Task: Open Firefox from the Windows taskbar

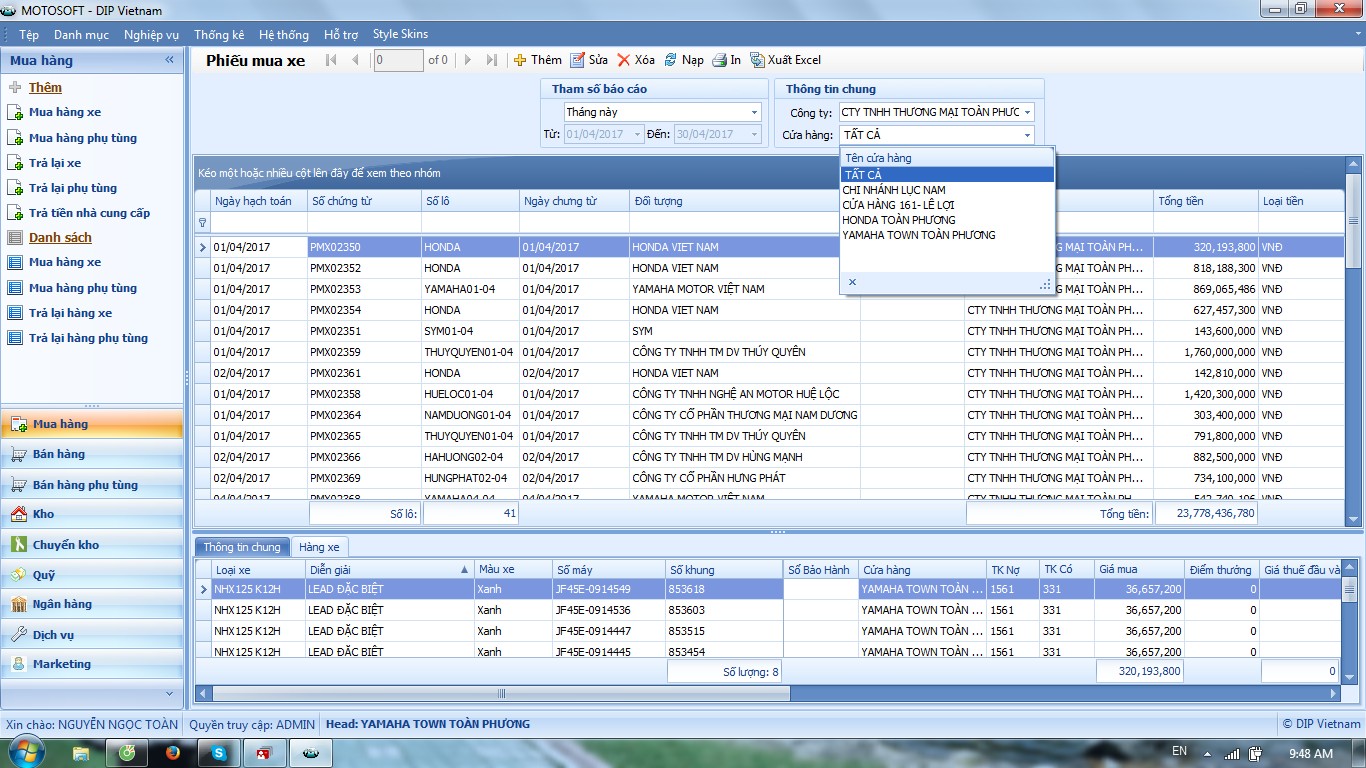Action: pos(173,752)
